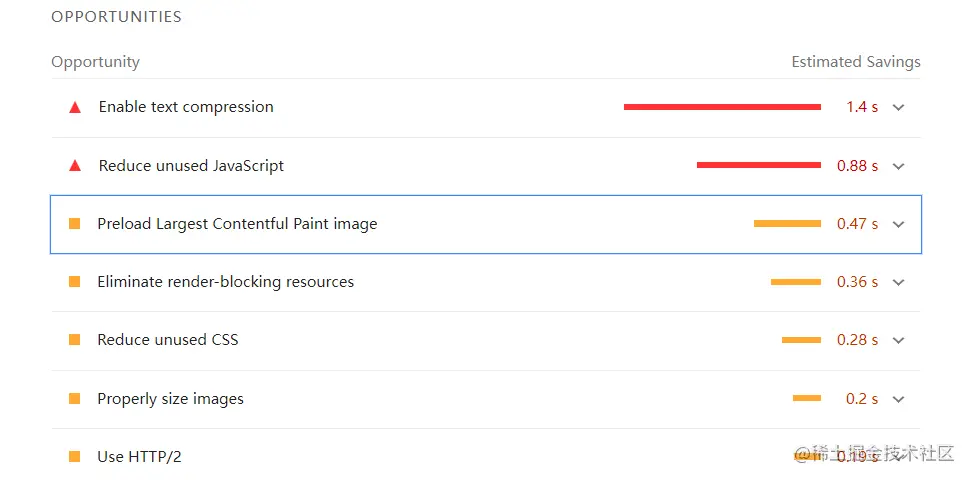The height and width of the screenshot is (480, 971).
Task: Expand the Reduce unused CSS chevron
Action: pyautogui.click(x=898, y=340)
